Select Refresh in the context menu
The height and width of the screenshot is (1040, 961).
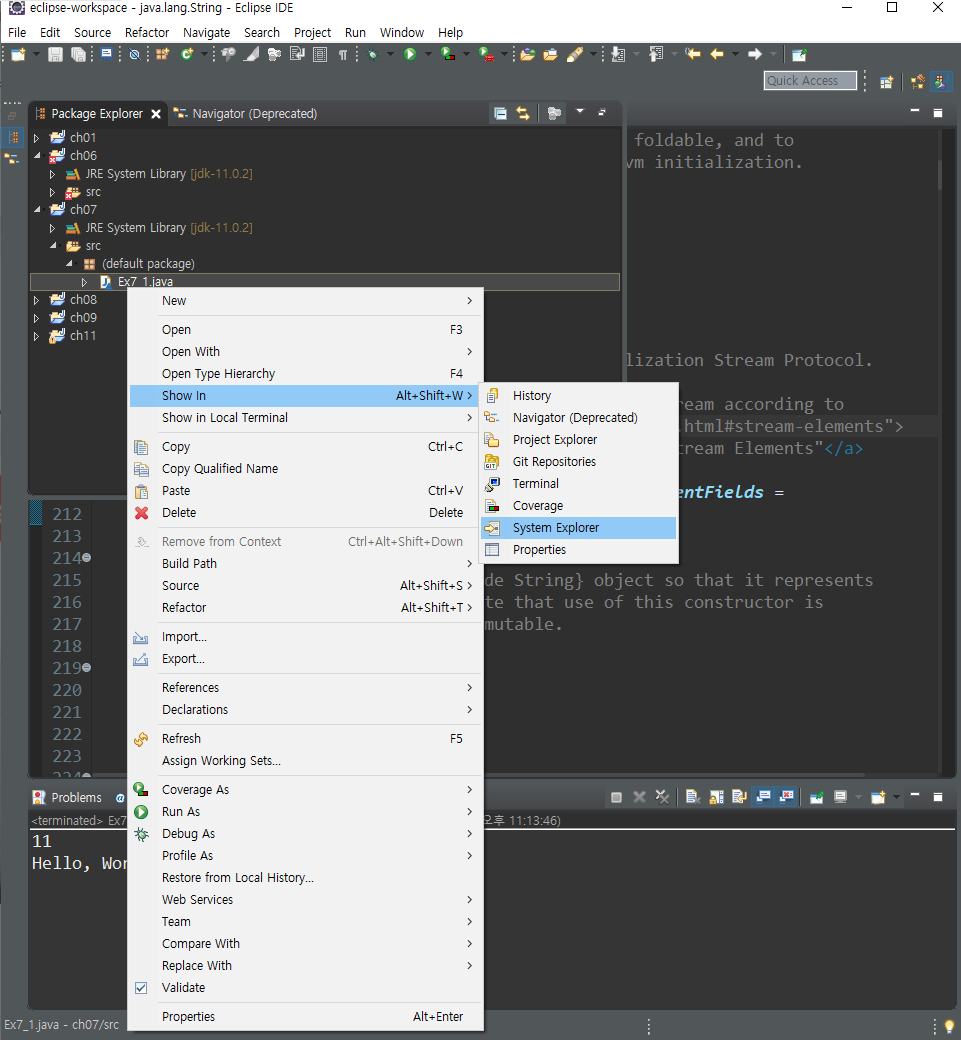tap(304, 739)
